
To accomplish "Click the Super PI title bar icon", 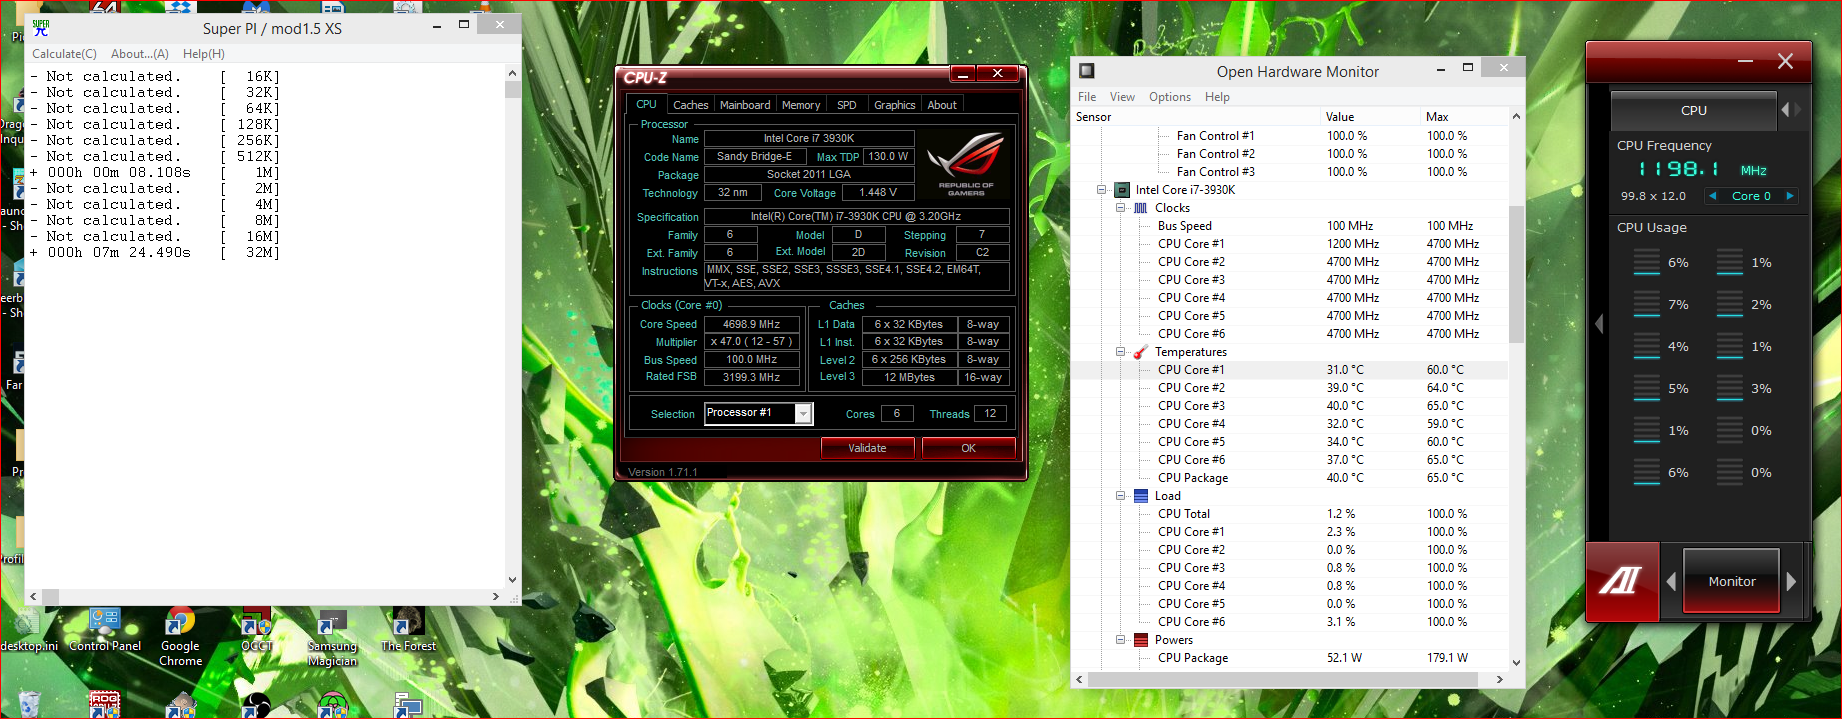I will [40, 28].
